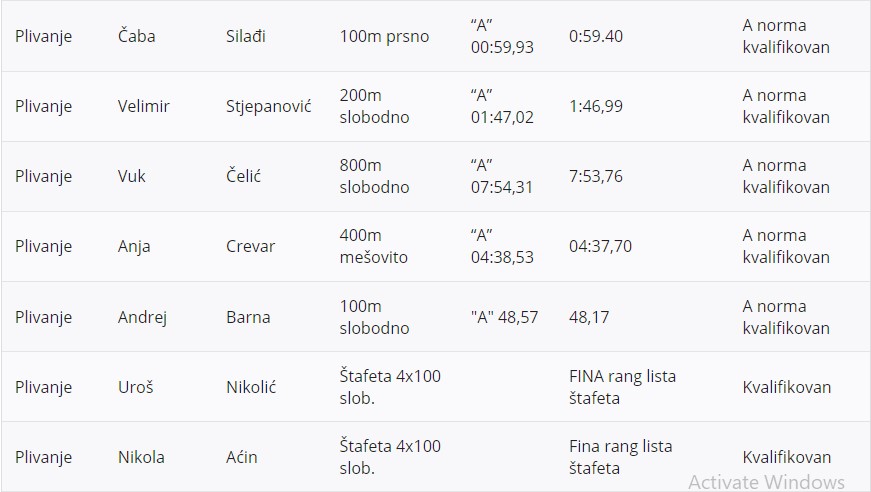Click the 100m prsno discipline cell
This screenshot has width=871, height=492.
(x=384, y=36)
